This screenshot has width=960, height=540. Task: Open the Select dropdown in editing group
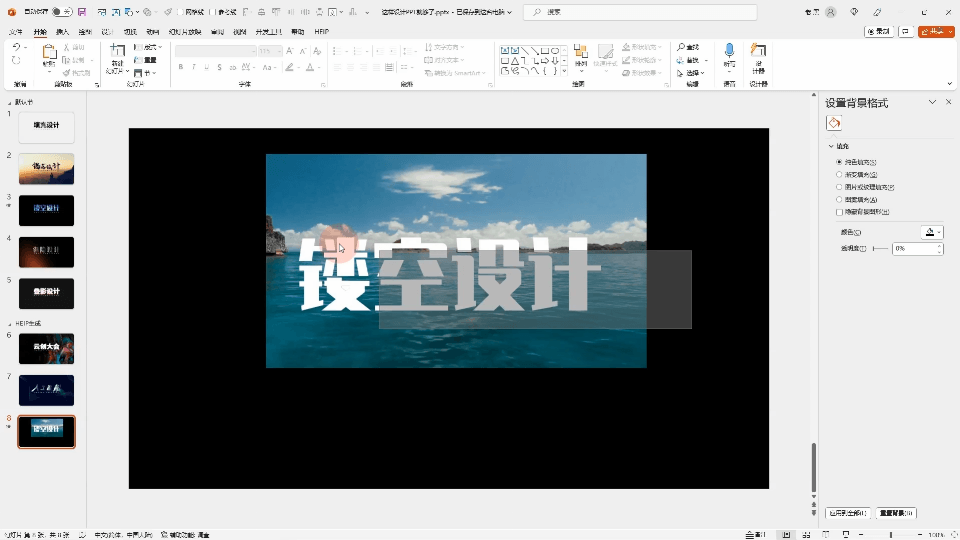(x=691, y=73)
